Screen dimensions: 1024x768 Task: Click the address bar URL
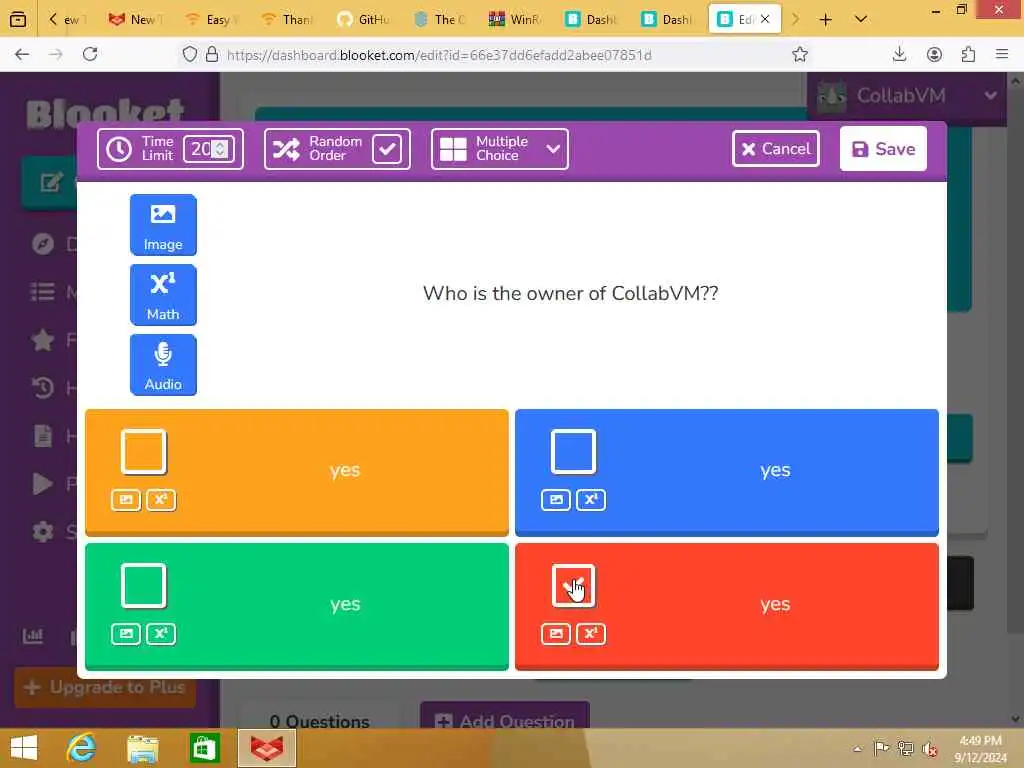pyautogui.click(x=439, y=55)
